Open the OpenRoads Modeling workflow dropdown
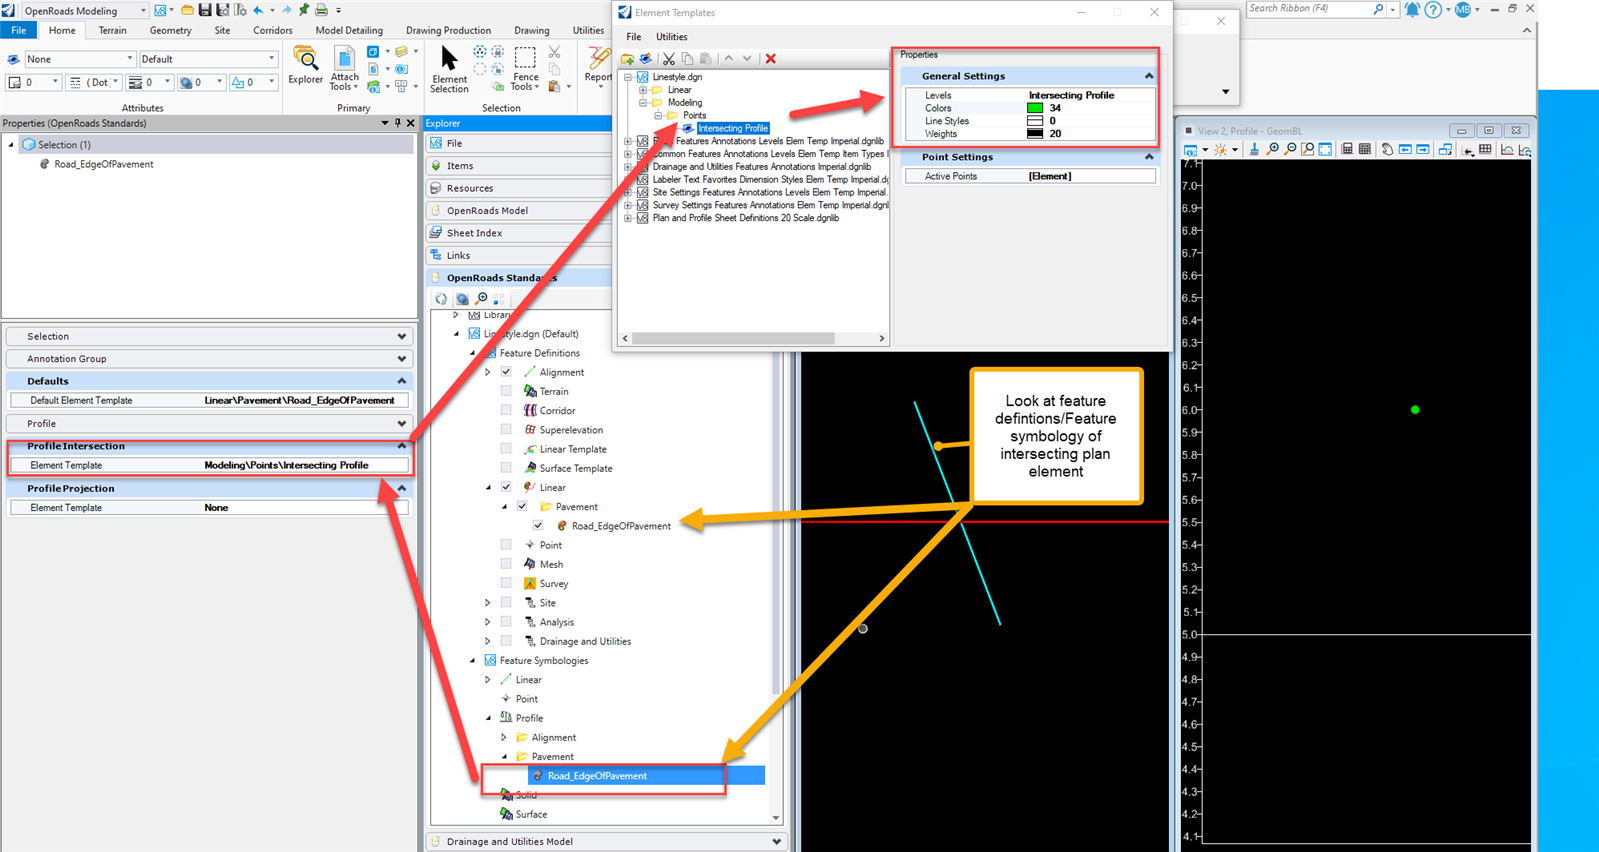 point(143,10)
